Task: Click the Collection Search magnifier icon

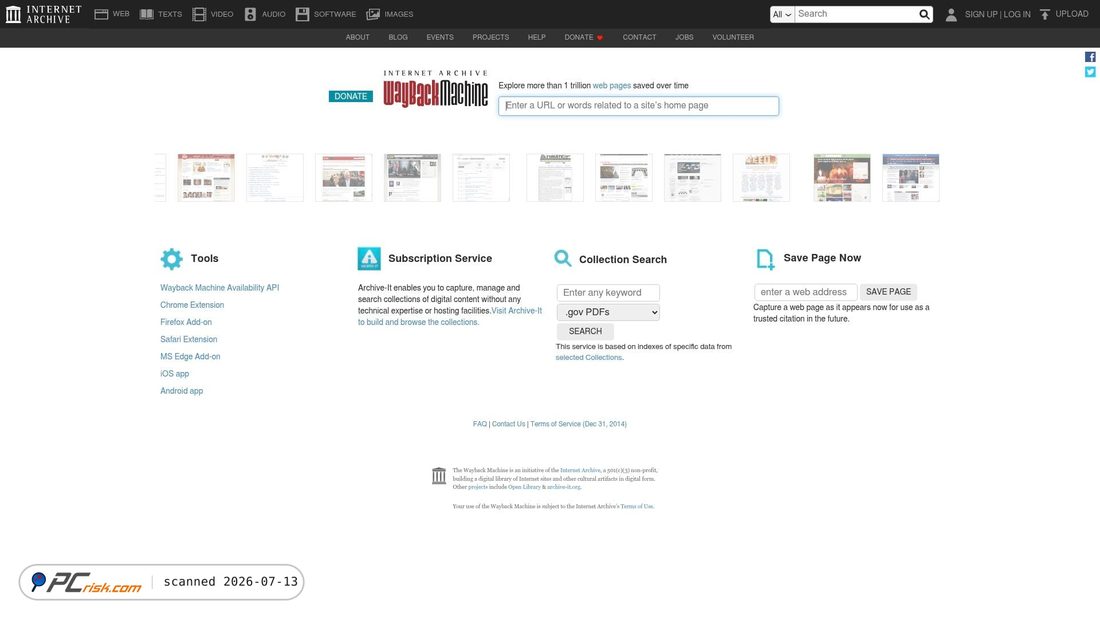Action: 563,258
